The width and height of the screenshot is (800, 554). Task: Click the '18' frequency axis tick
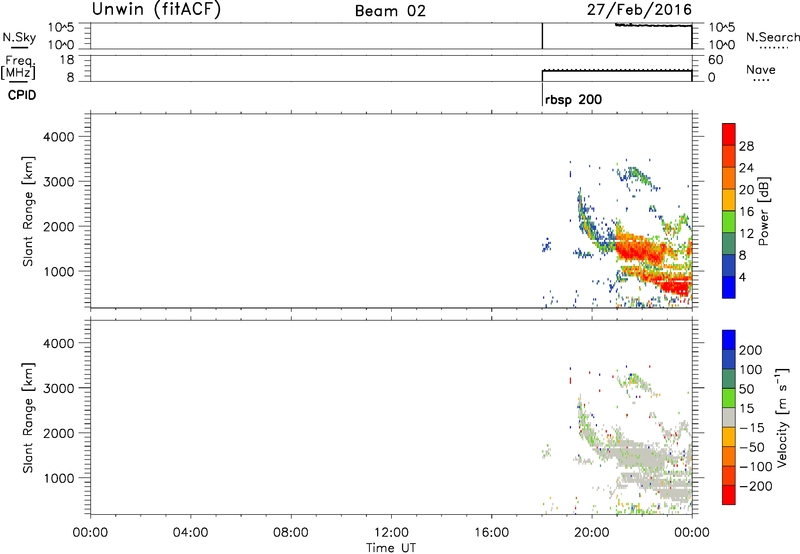point(67,60)
